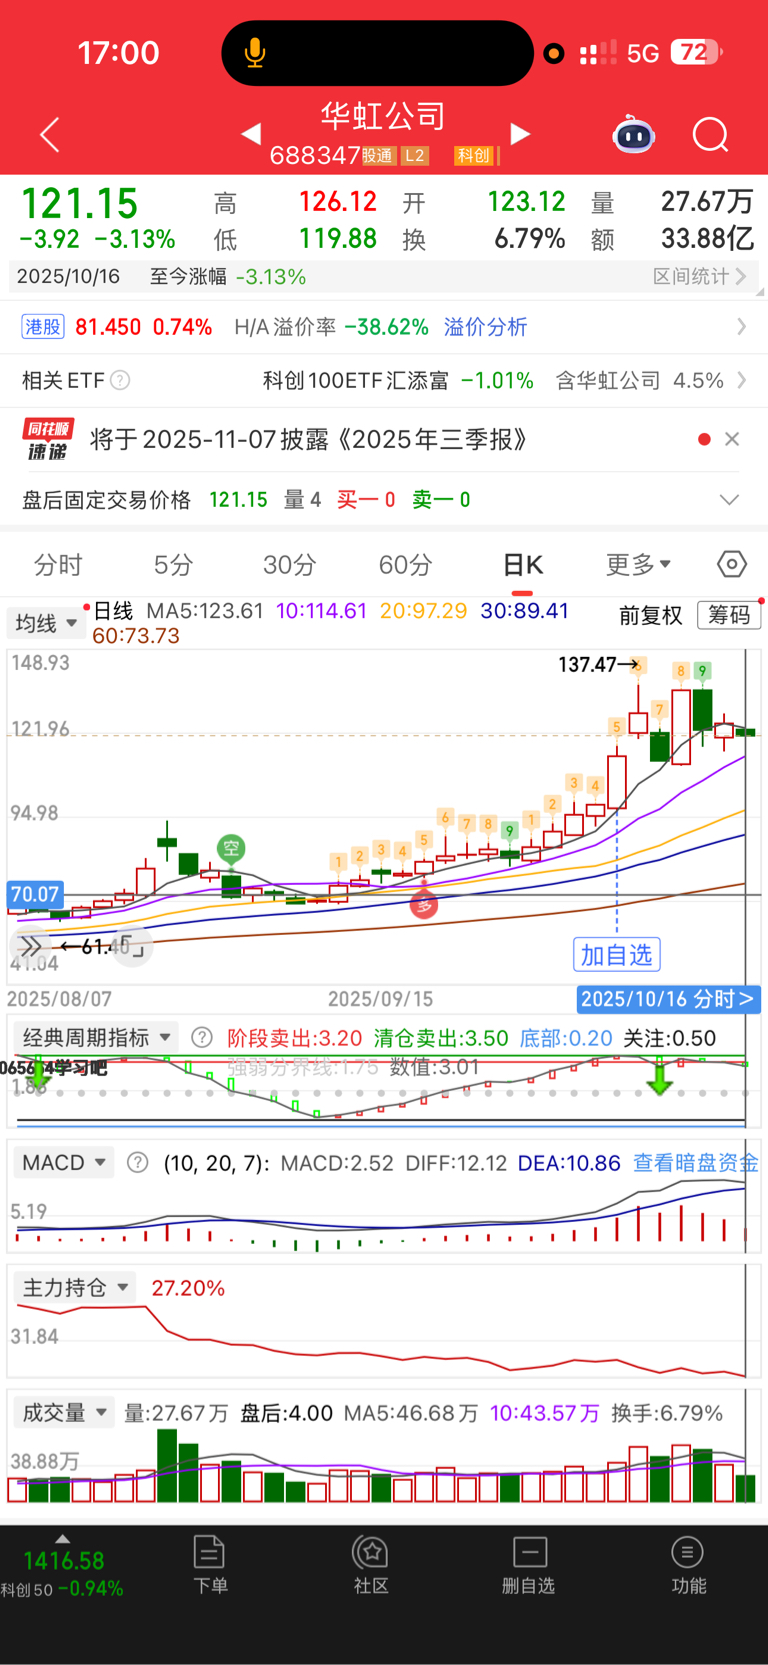This screenshot has height=1665, width=768.
Task: Open the 更多 periods dropdown
Action: pos(638,565)
